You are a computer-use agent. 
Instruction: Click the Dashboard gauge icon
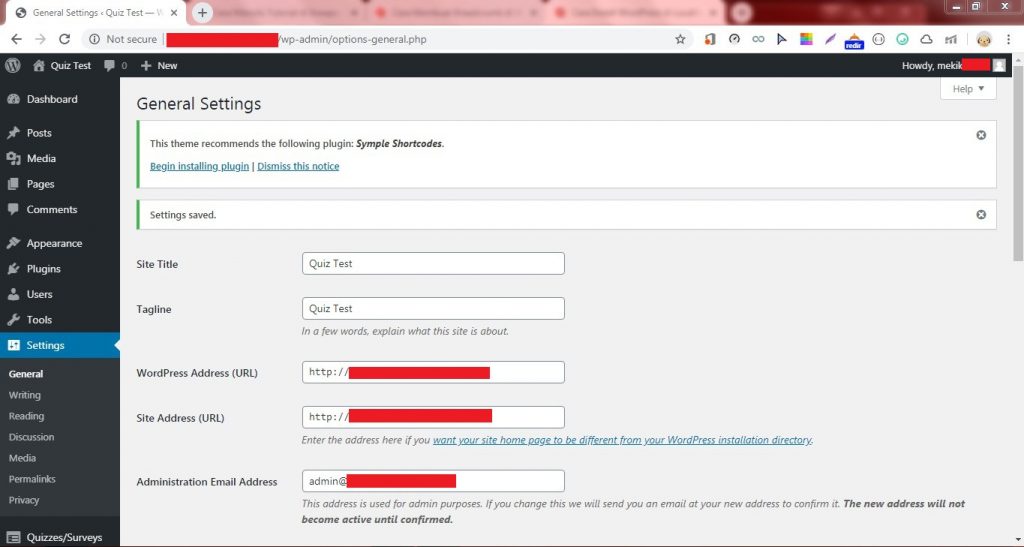tap(13, 99)
